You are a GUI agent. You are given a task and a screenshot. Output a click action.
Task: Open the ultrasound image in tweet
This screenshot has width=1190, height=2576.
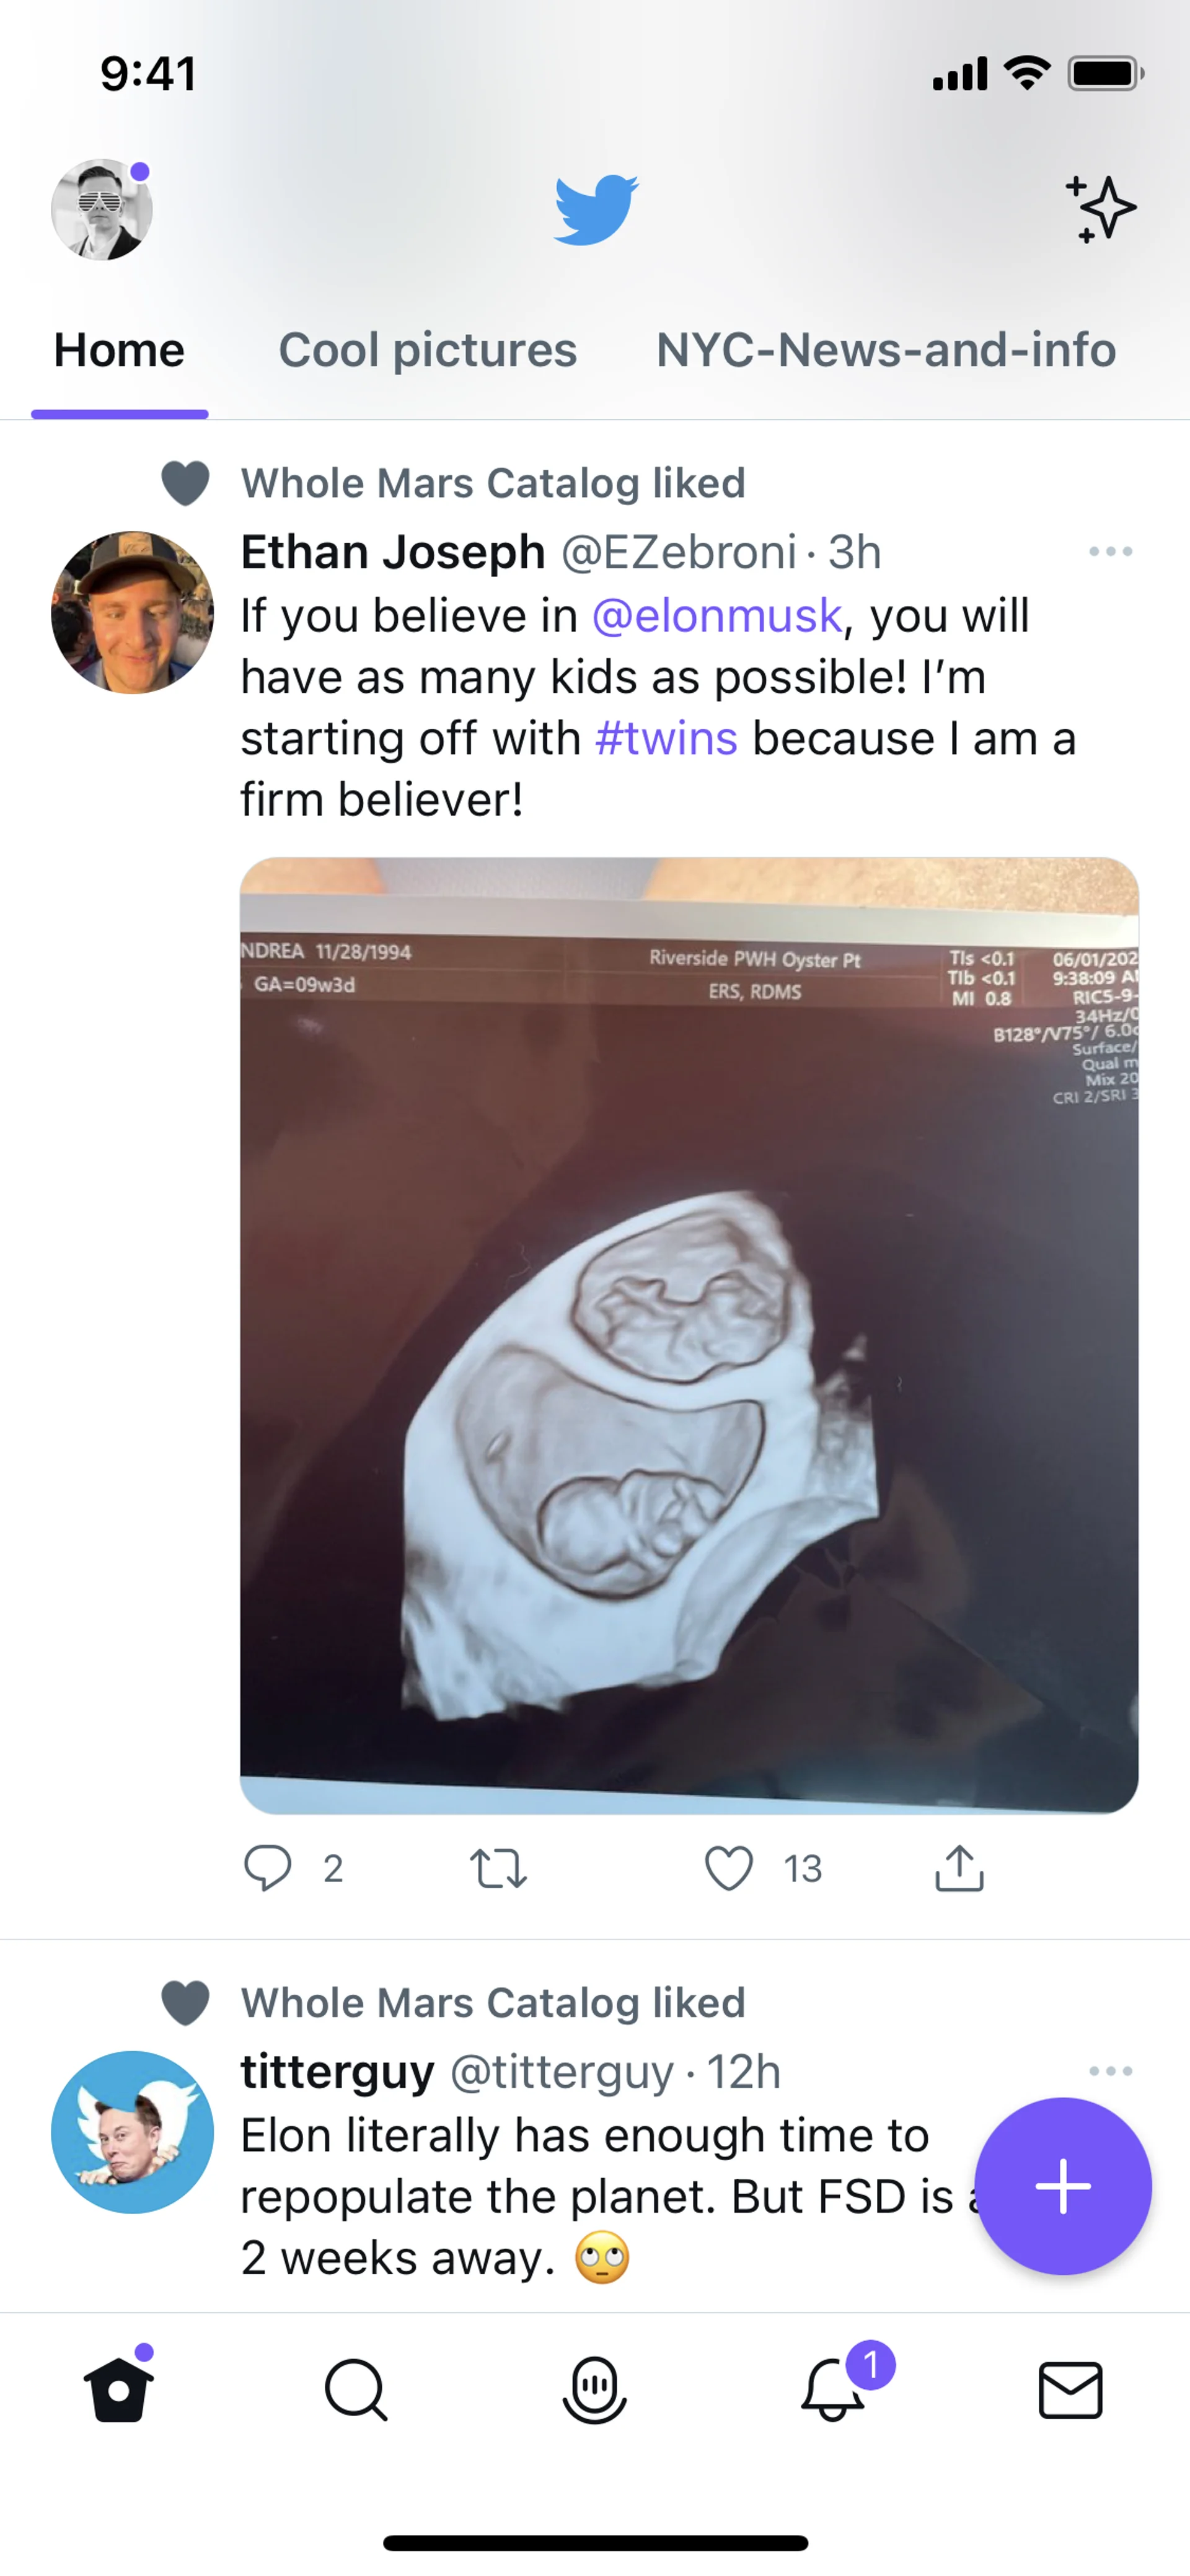(689, 1335)
